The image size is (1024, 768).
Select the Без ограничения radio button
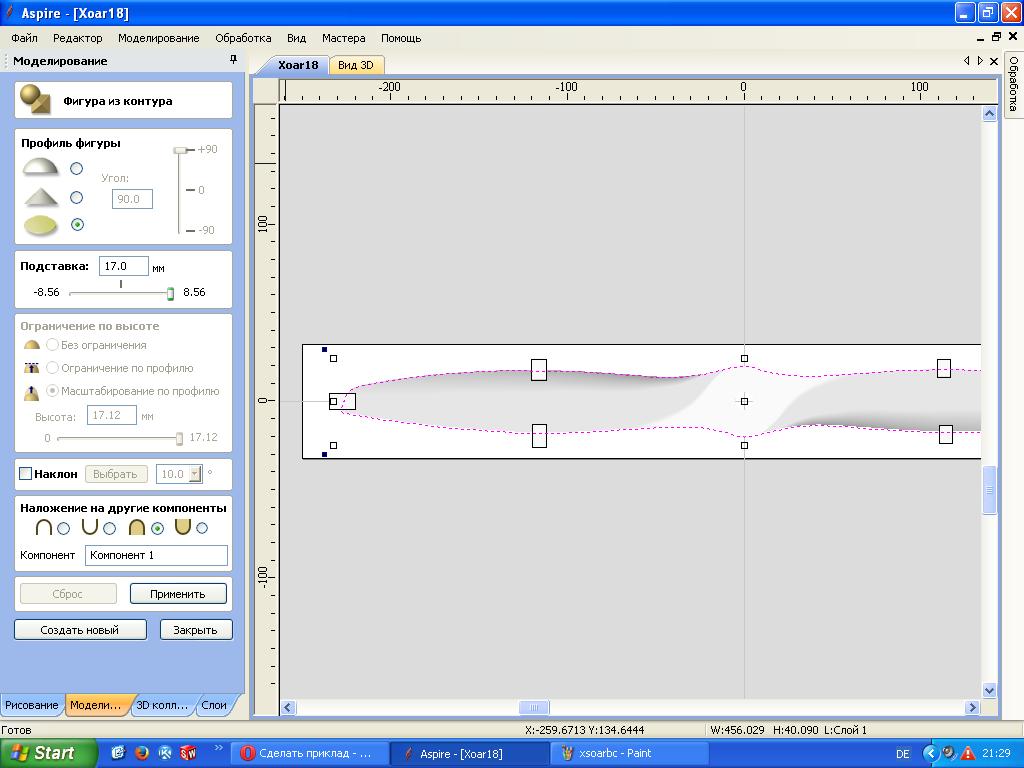click(52, 345)
